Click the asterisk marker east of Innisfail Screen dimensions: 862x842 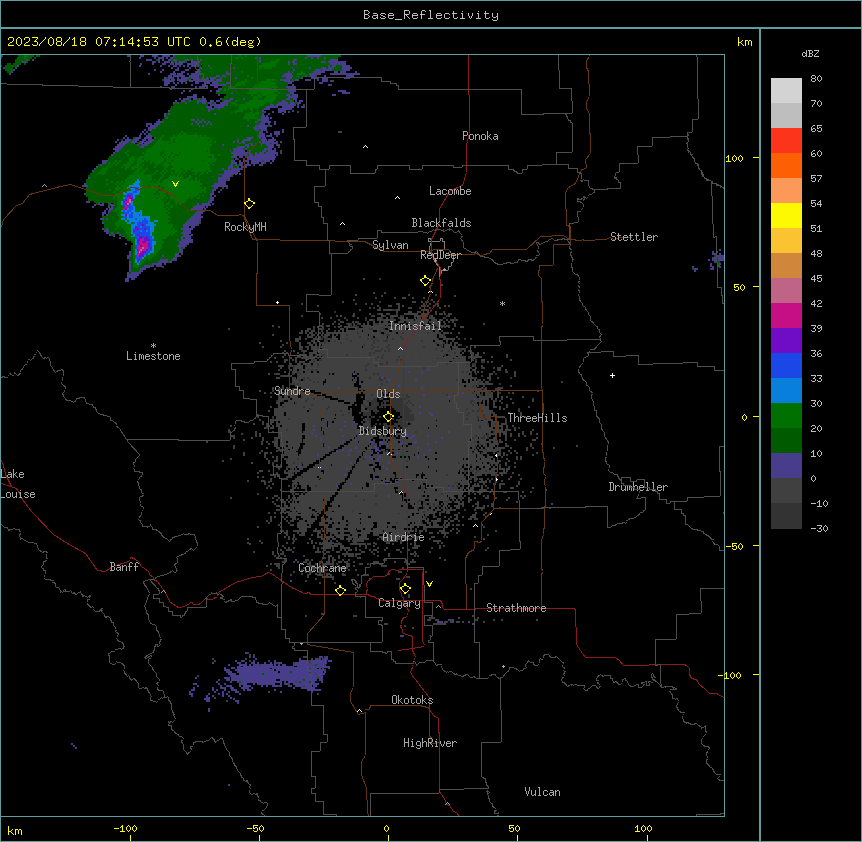click(502, 304)
